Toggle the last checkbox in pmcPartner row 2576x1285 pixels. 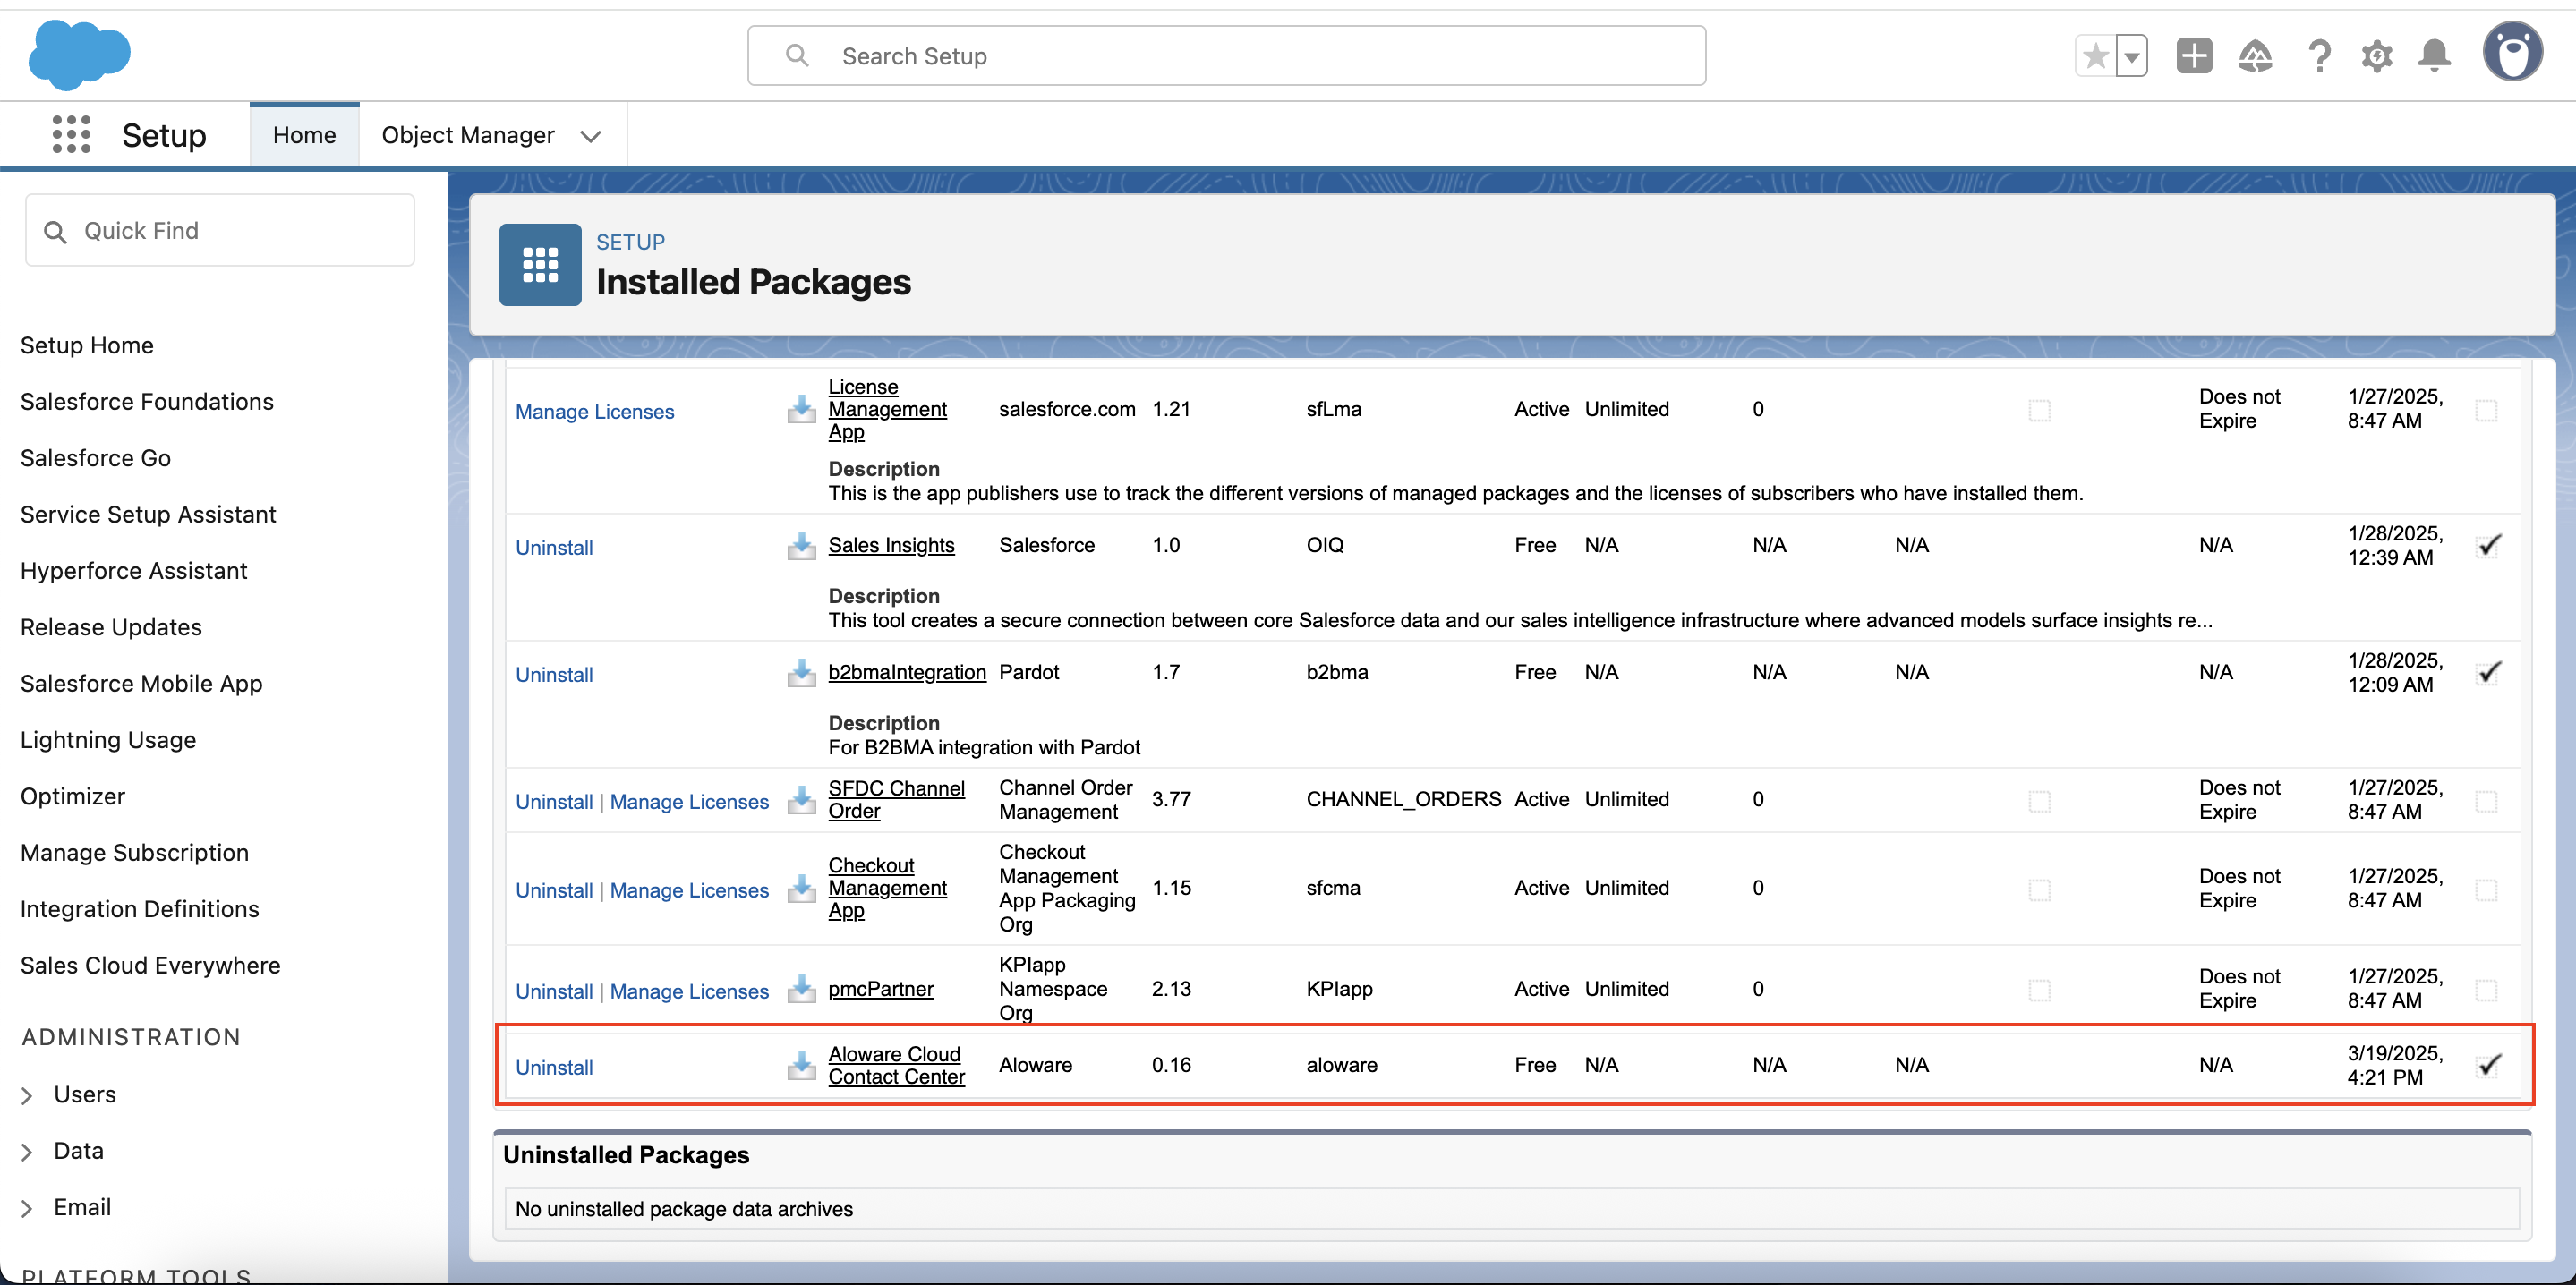[x=2487, y=991]
